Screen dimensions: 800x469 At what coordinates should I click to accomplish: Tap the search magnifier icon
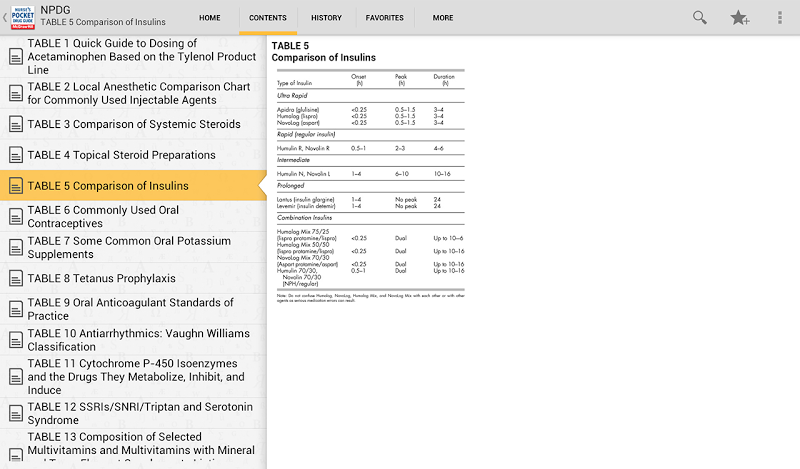(x=699, y=18)
